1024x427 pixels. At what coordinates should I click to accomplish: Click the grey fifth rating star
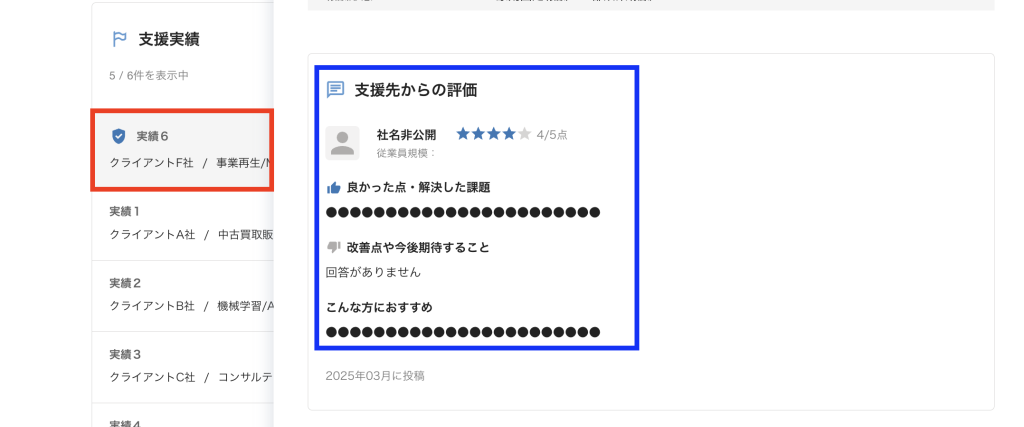[x=524, y=134]
